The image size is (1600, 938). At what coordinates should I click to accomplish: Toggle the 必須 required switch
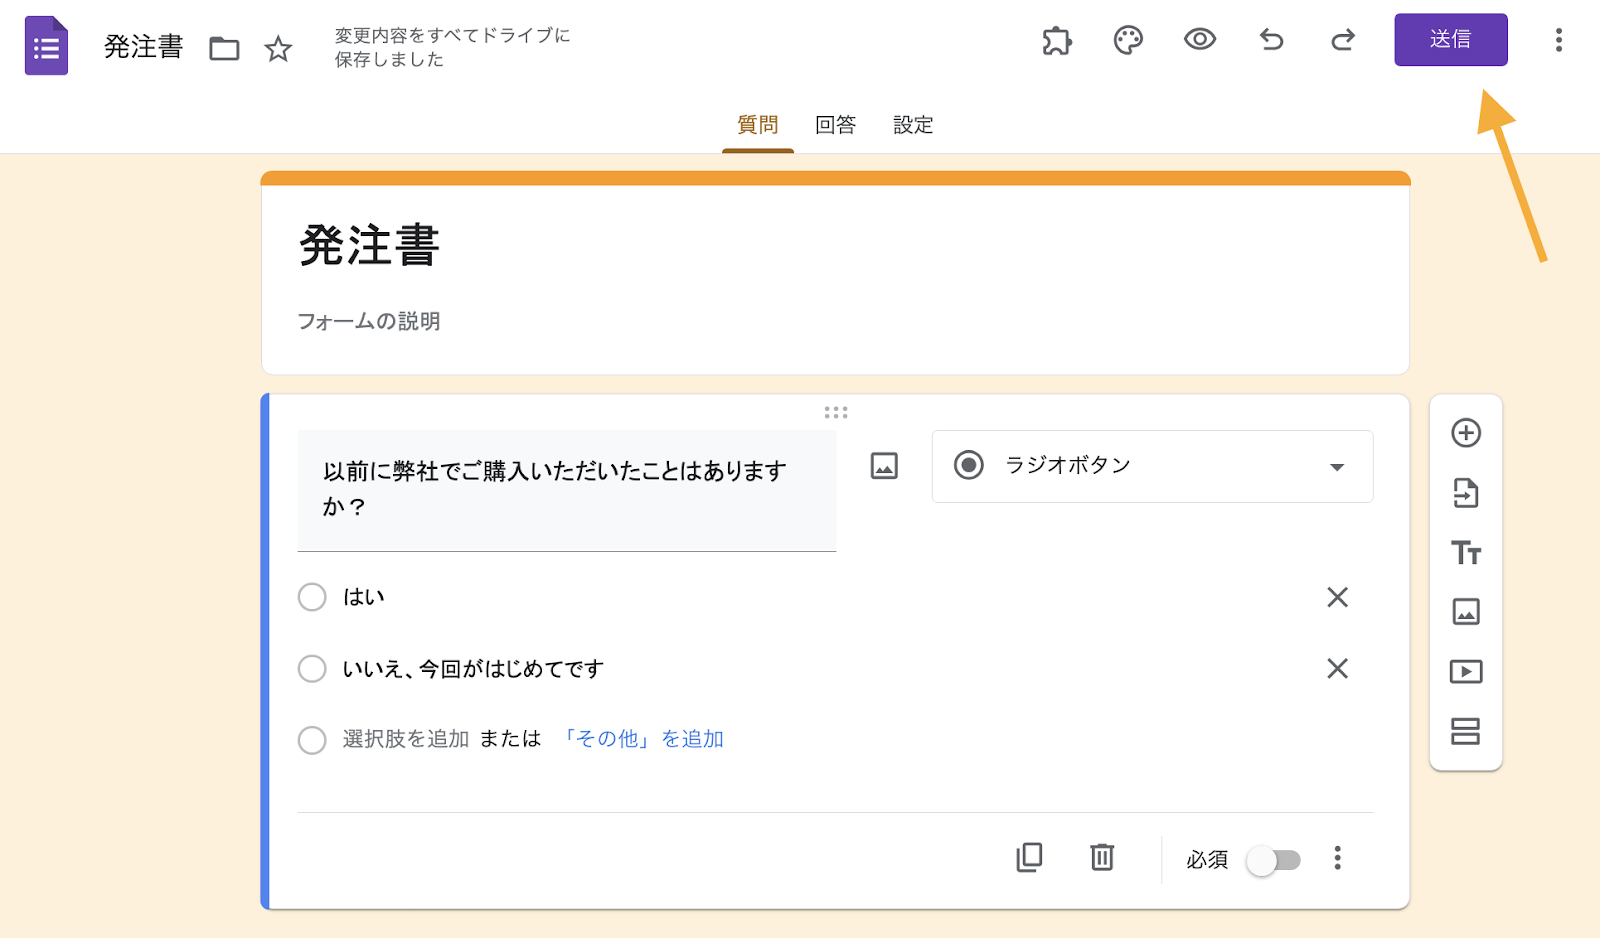pos(1273,860)
